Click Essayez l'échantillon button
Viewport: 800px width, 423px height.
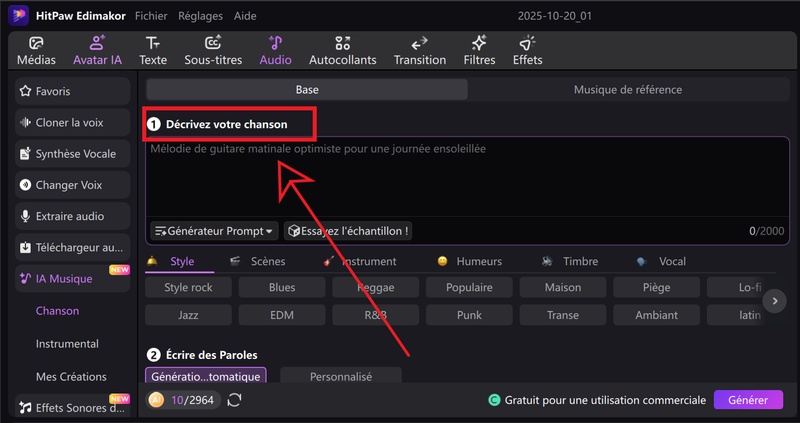point(348,231)
